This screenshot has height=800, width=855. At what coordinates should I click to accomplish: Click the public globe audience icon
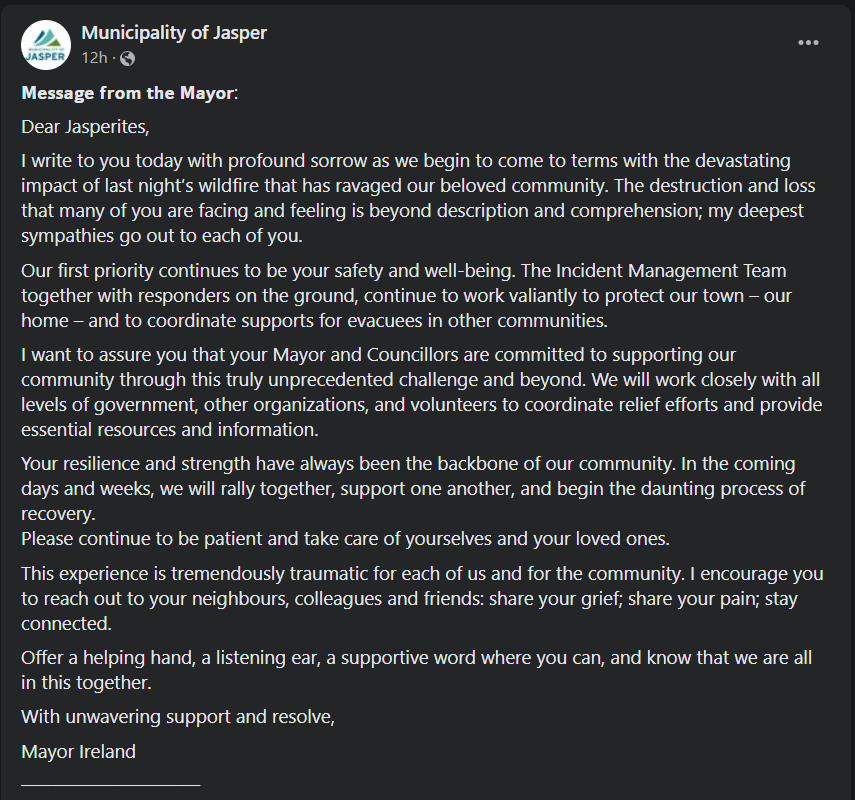(127, 58)
